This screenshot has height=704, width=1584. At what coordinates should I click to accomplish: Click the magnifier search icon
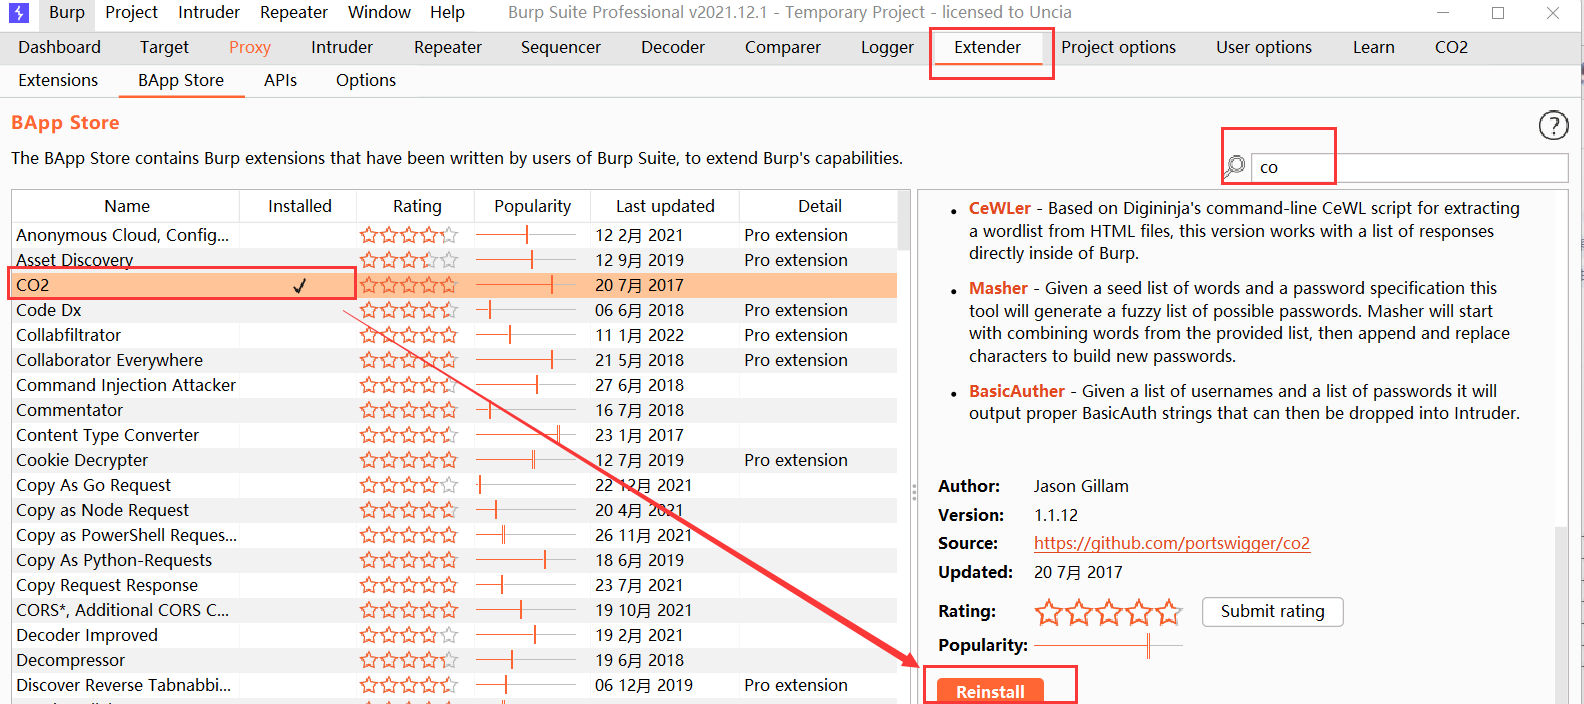coord(1235,166)
